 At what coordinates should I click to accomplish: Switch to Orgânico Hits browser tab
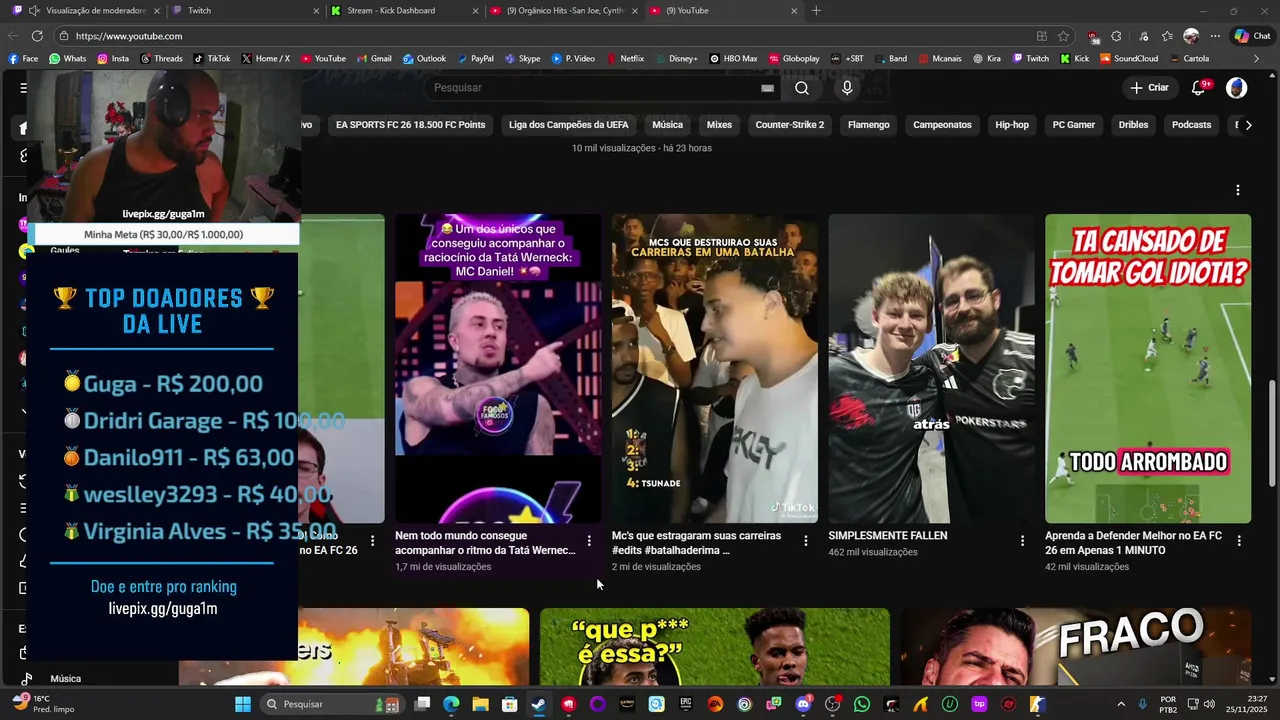(x=565, y=11)
